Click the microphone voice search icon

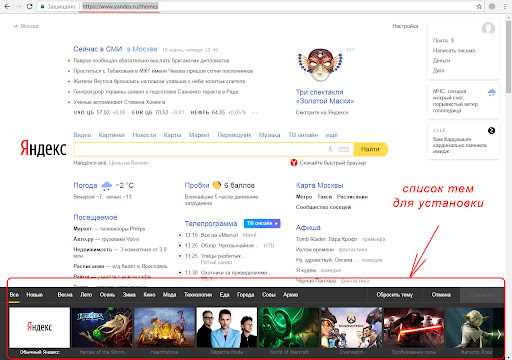(x=330, y=149)
